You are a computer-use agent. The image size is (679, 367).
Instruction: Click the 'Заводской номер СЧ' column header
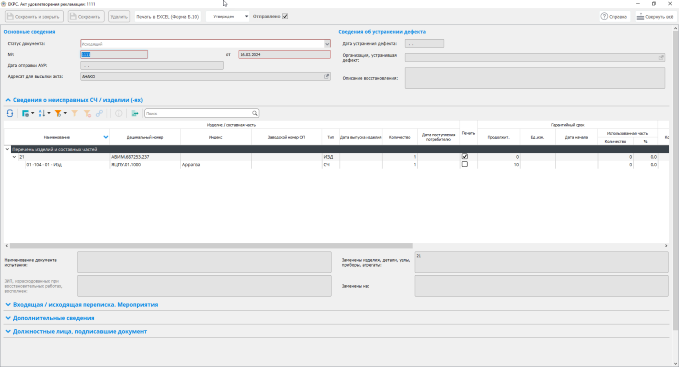(287, 137)
